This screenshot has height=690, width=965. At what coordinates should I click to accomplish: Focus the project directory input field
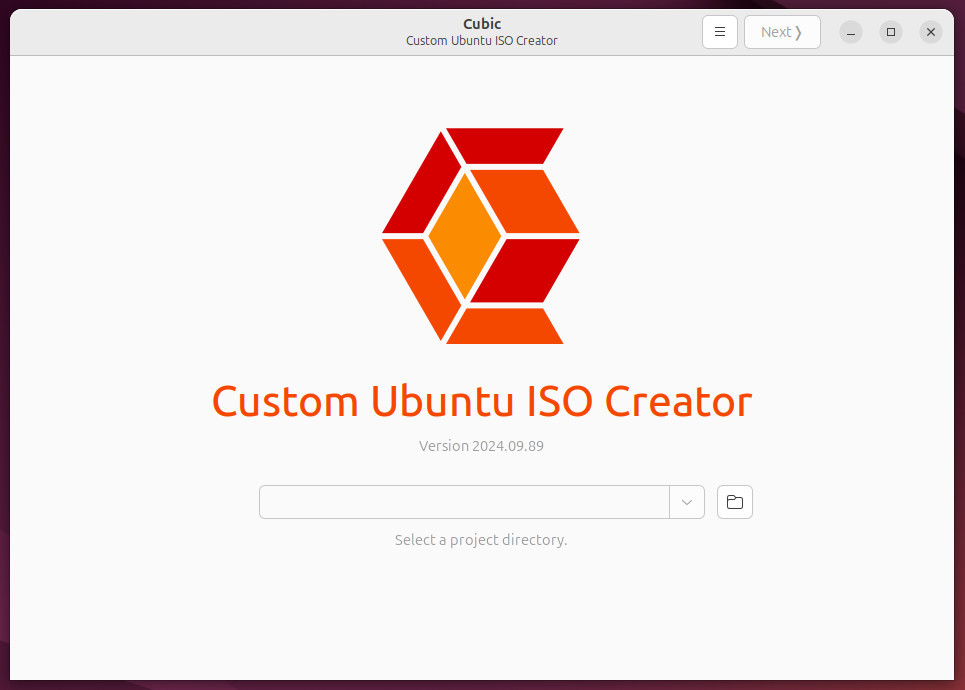(x=464, y=502)
